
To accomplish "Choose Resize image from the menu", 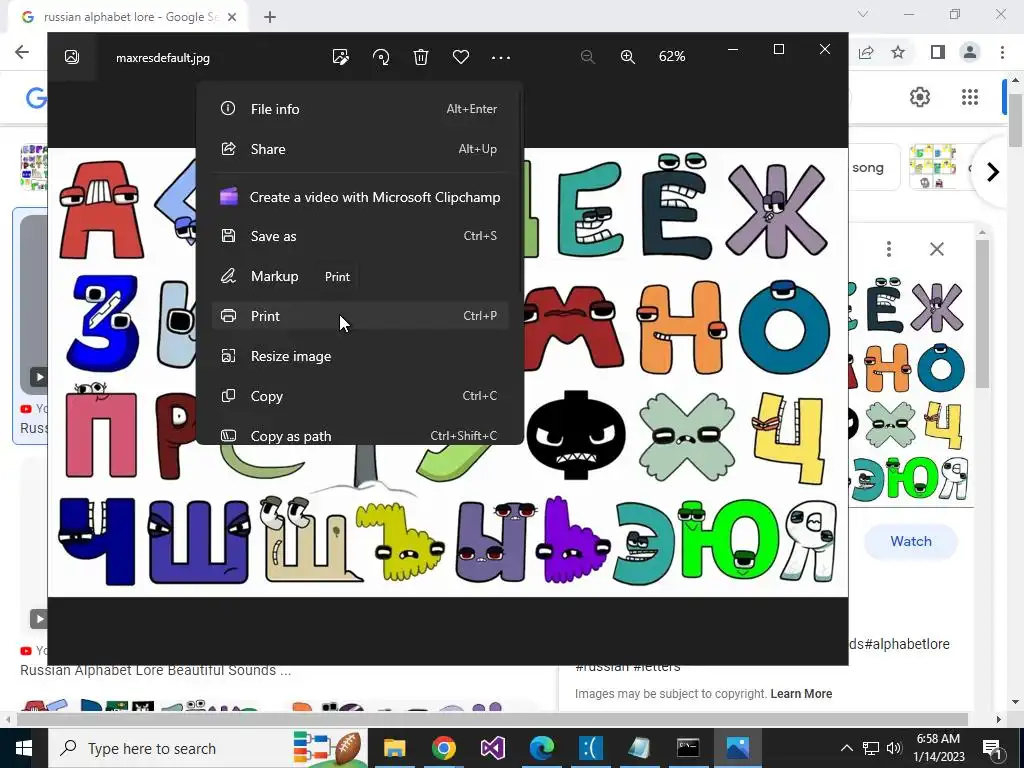I will (x=360, y=356).
